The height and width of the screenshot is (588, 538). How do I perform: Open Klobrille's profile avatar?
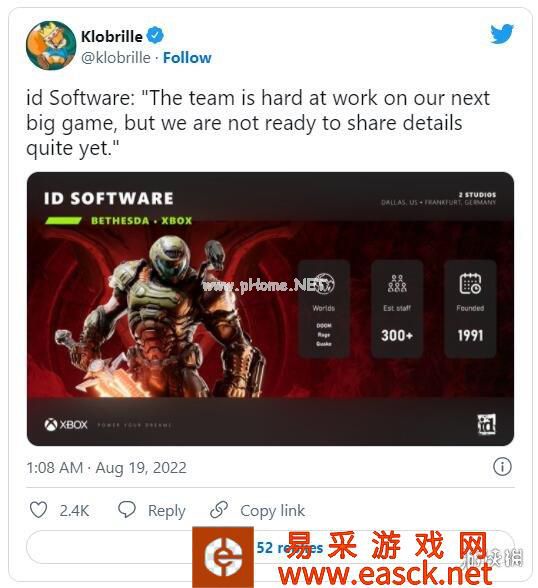(51, 45)
